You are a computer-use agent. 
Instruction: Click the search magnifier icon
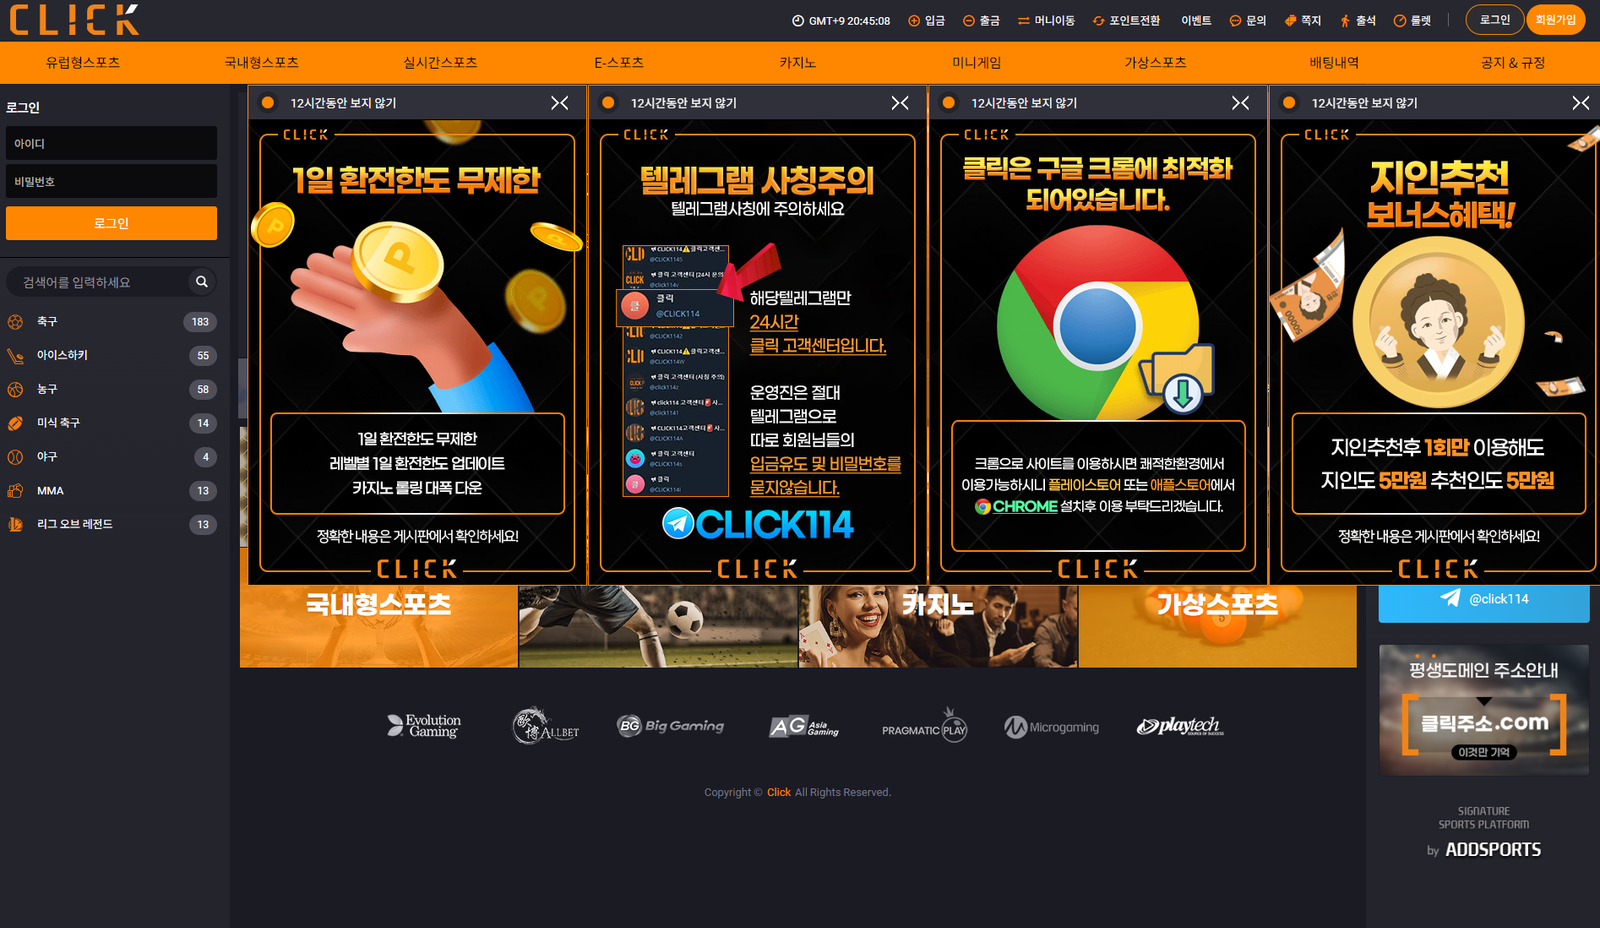(201, 282)
